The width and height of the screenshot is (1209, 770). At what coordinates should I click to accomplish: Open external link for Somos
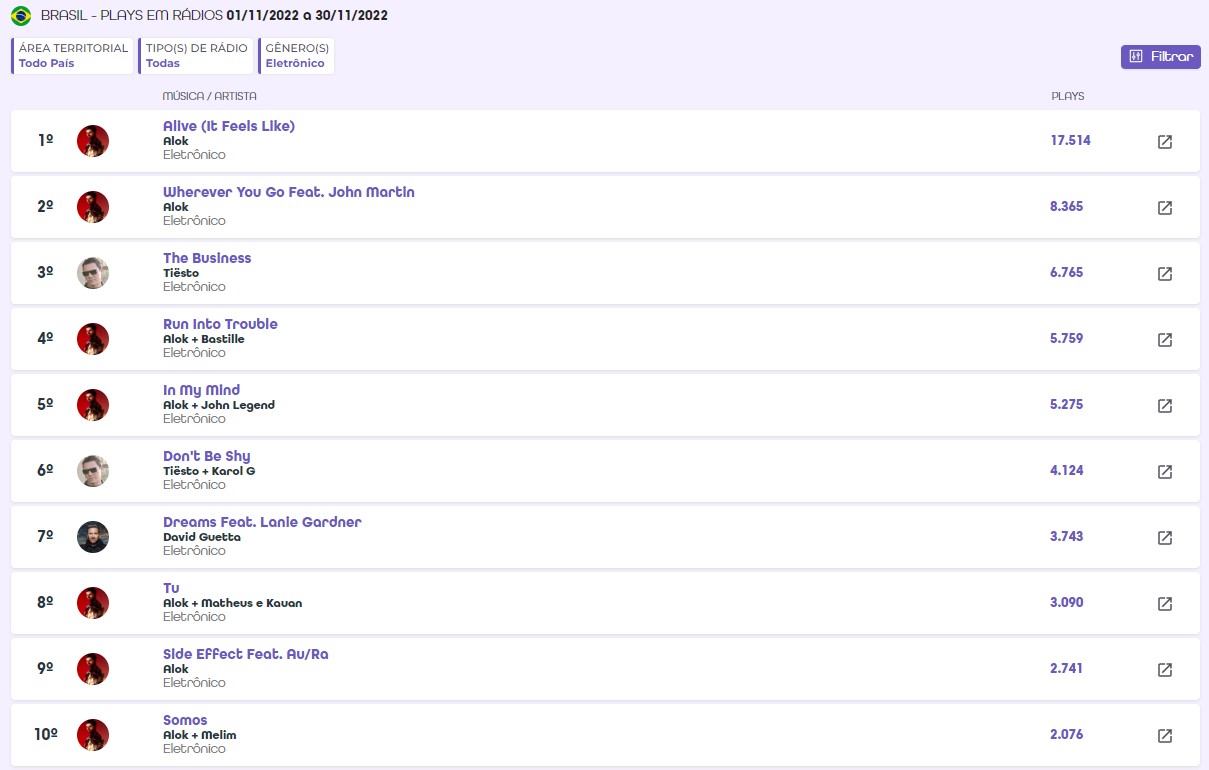[x=1165, y=736]
